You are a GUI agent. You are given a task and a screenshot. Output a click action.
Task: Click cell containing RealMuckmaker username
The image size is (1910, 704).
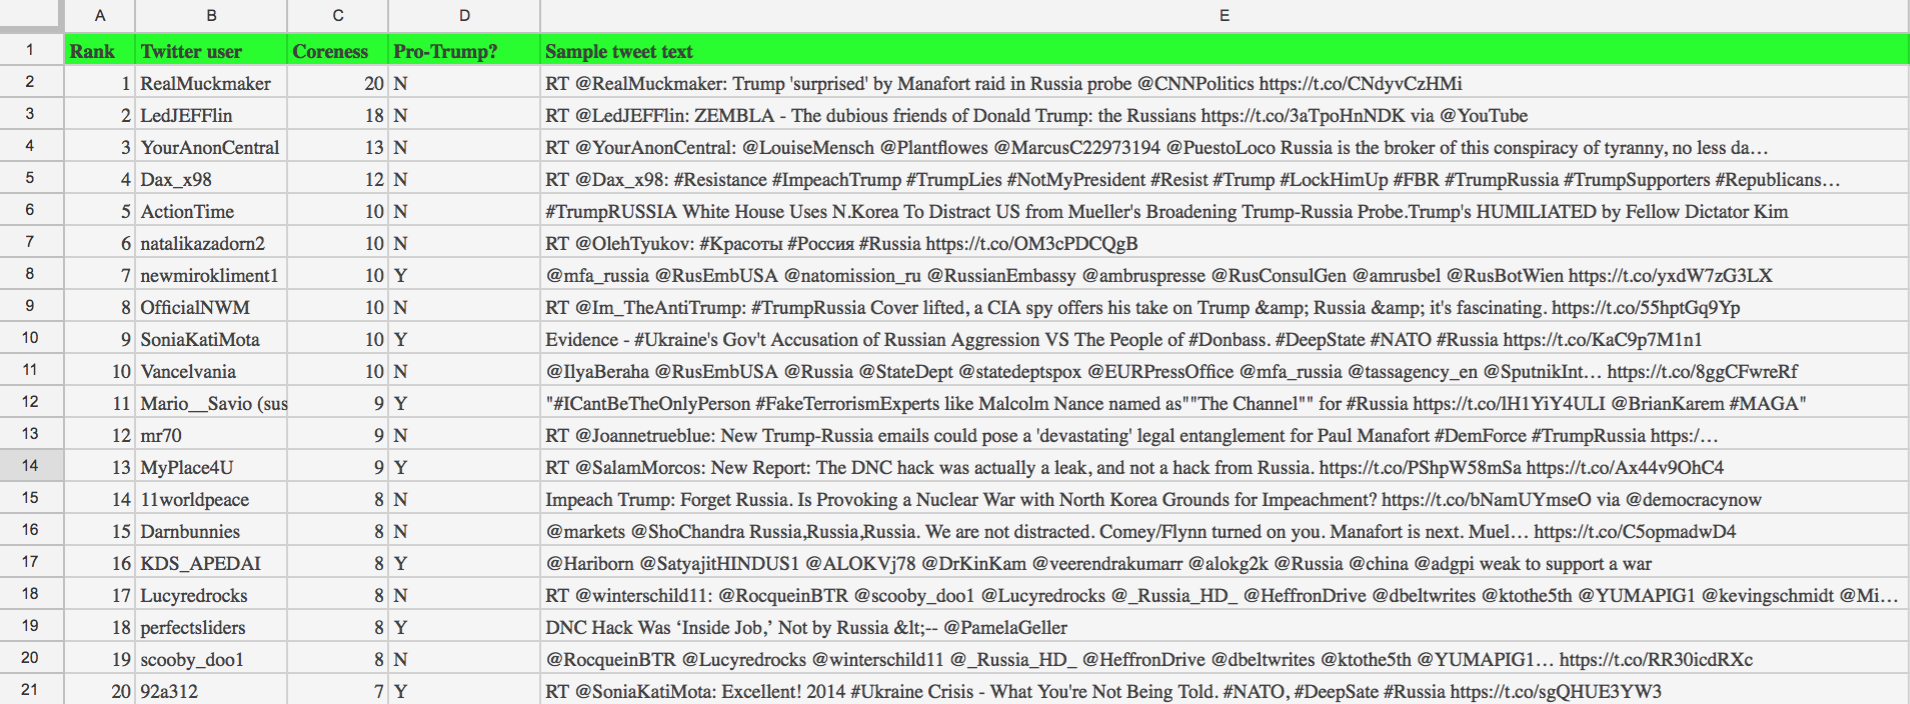coord(211,83)
